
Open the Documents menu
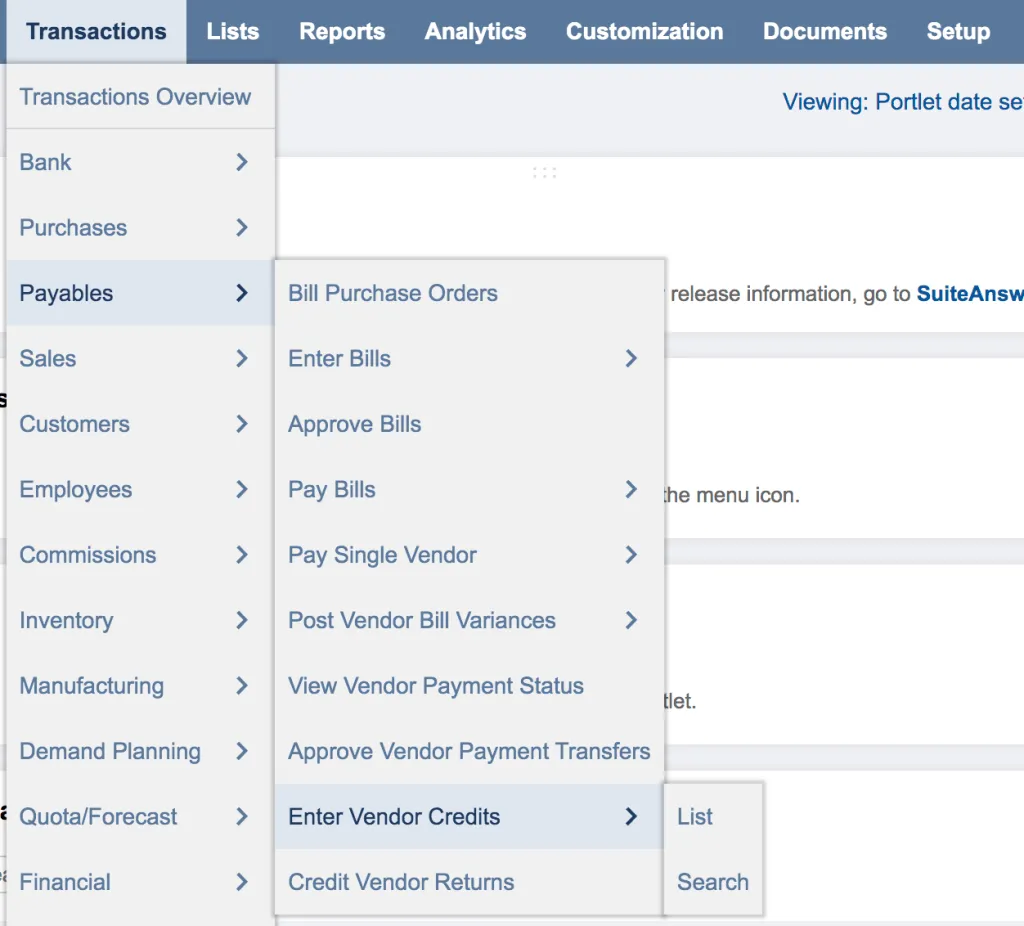pos(825,31)
